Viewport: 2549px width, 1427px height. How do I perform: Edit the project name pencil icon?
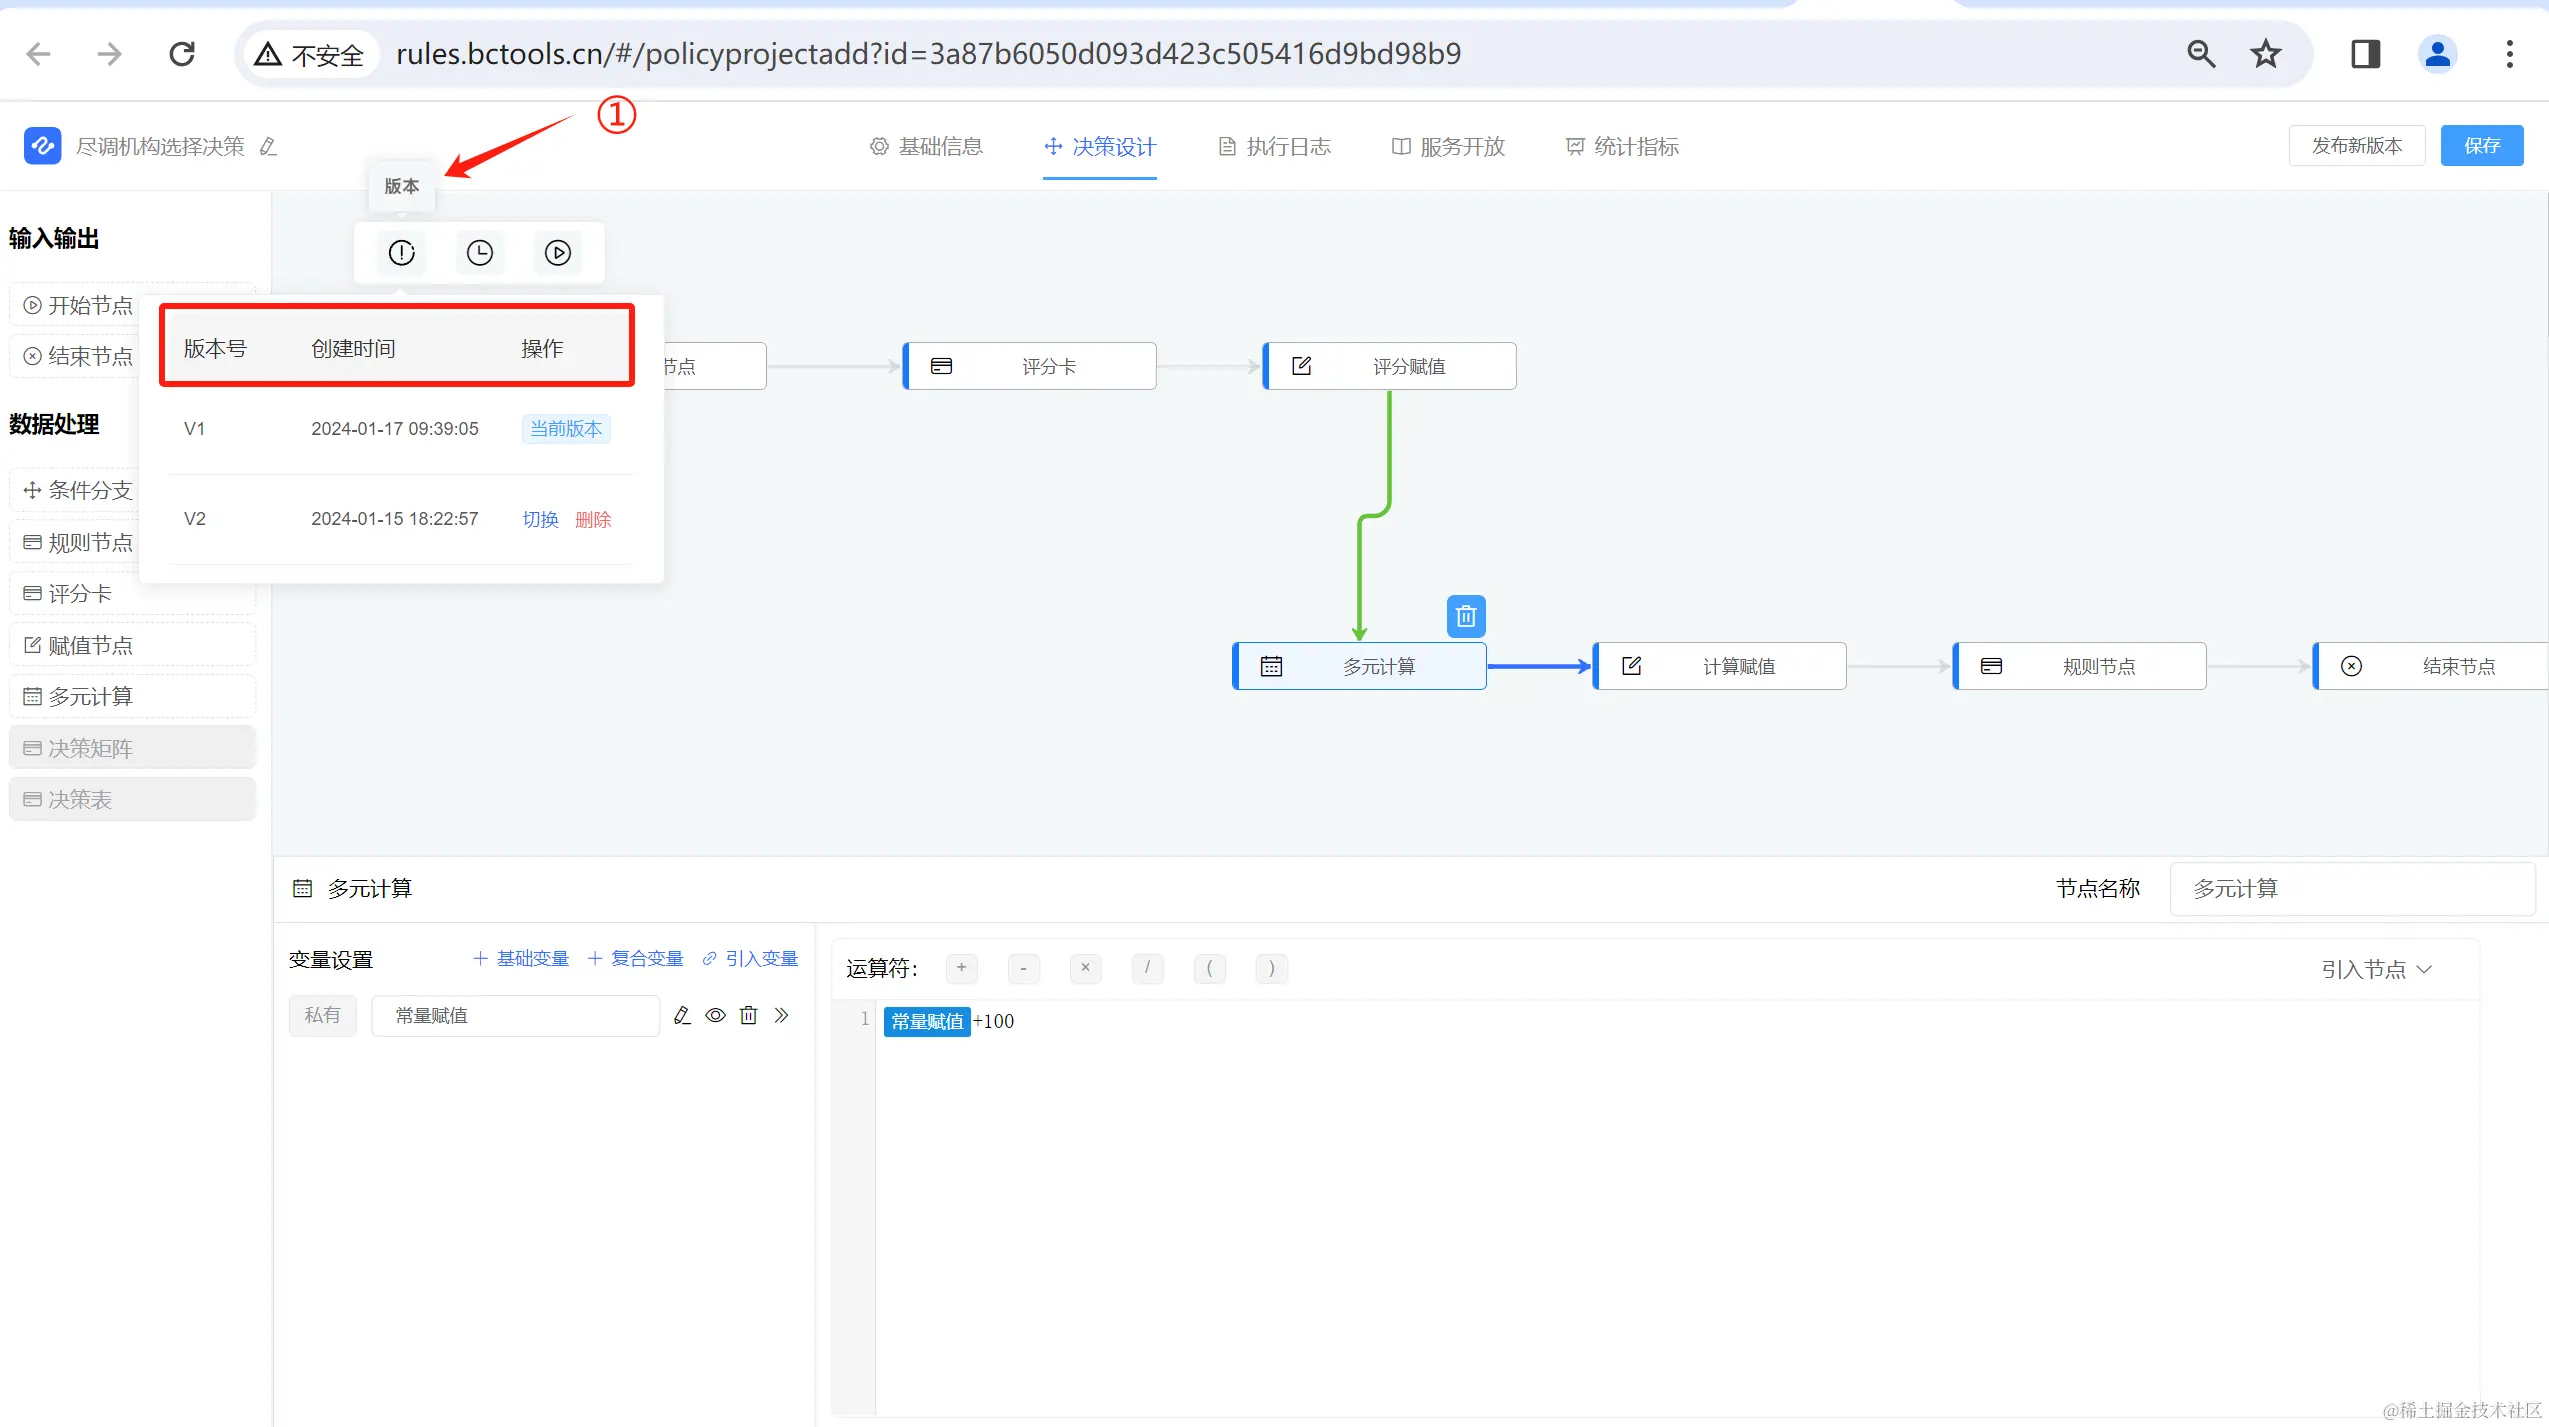click(268, 147)
